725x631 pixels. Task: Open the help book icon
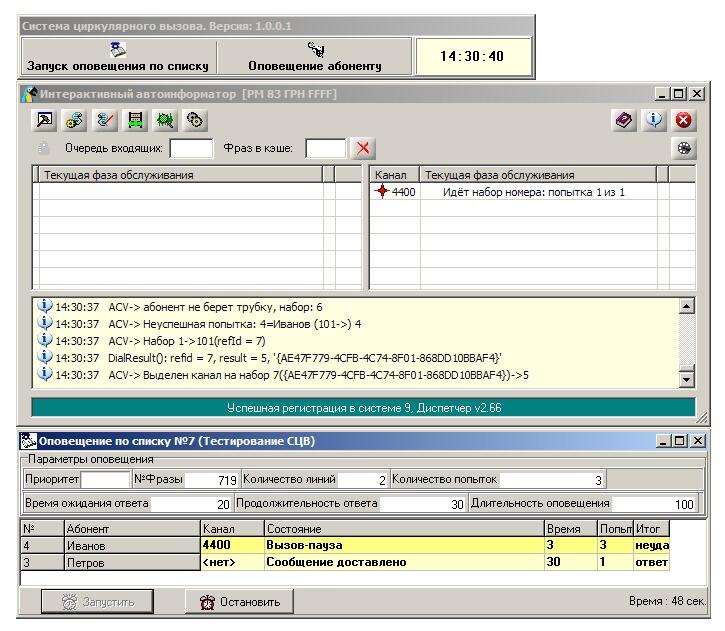point(624,120)
